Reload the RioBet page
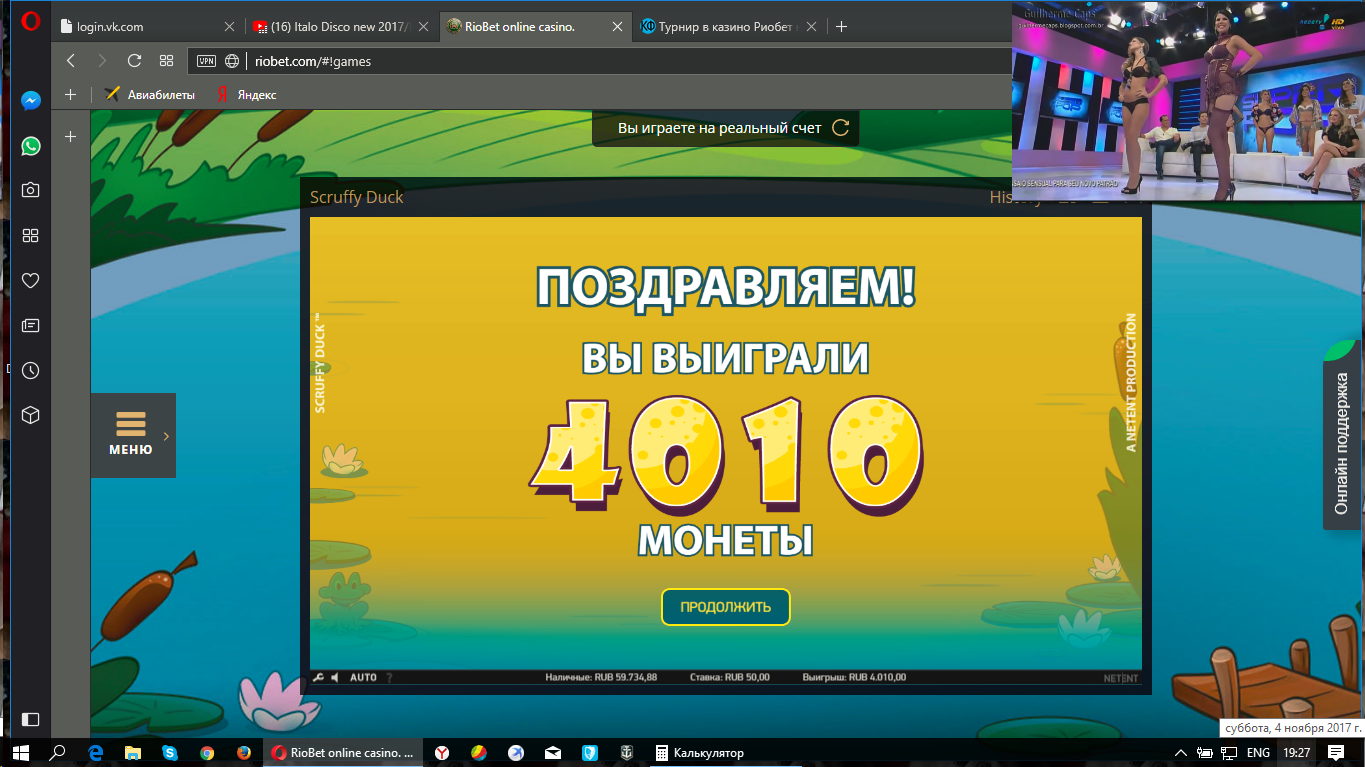1365x767 pixels. click(x=134, y=60)
